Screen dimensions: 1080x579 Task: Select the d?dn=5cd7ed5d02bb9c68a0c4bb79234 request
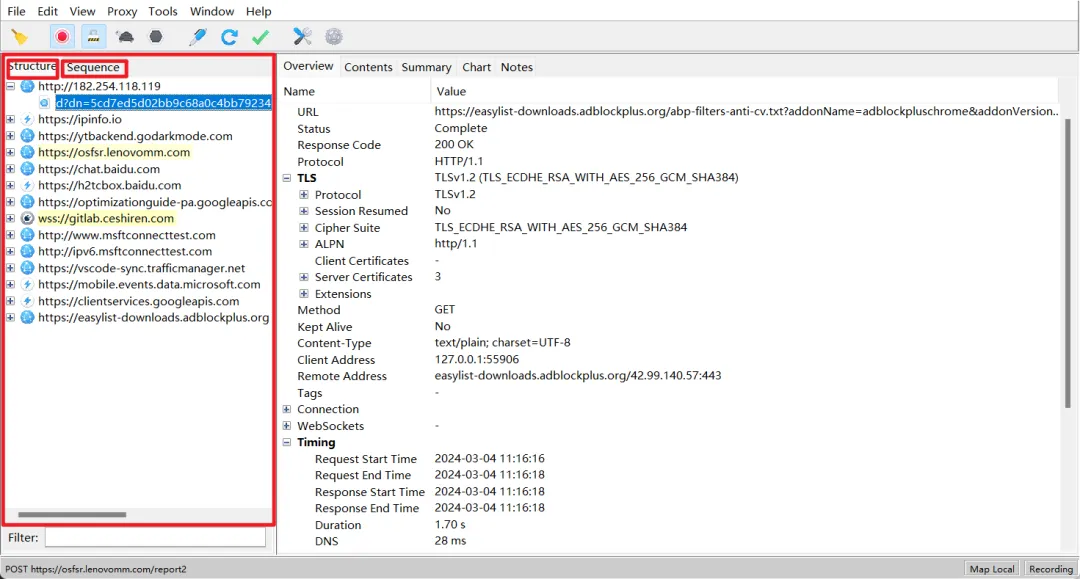click(163, 103)
